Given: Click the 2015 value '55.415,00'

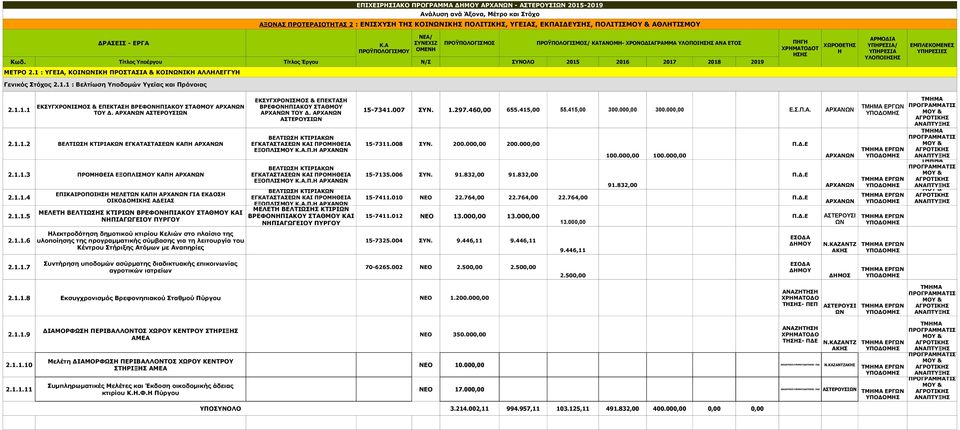Looking at the screenshot, I should click(x=572, y=110).
